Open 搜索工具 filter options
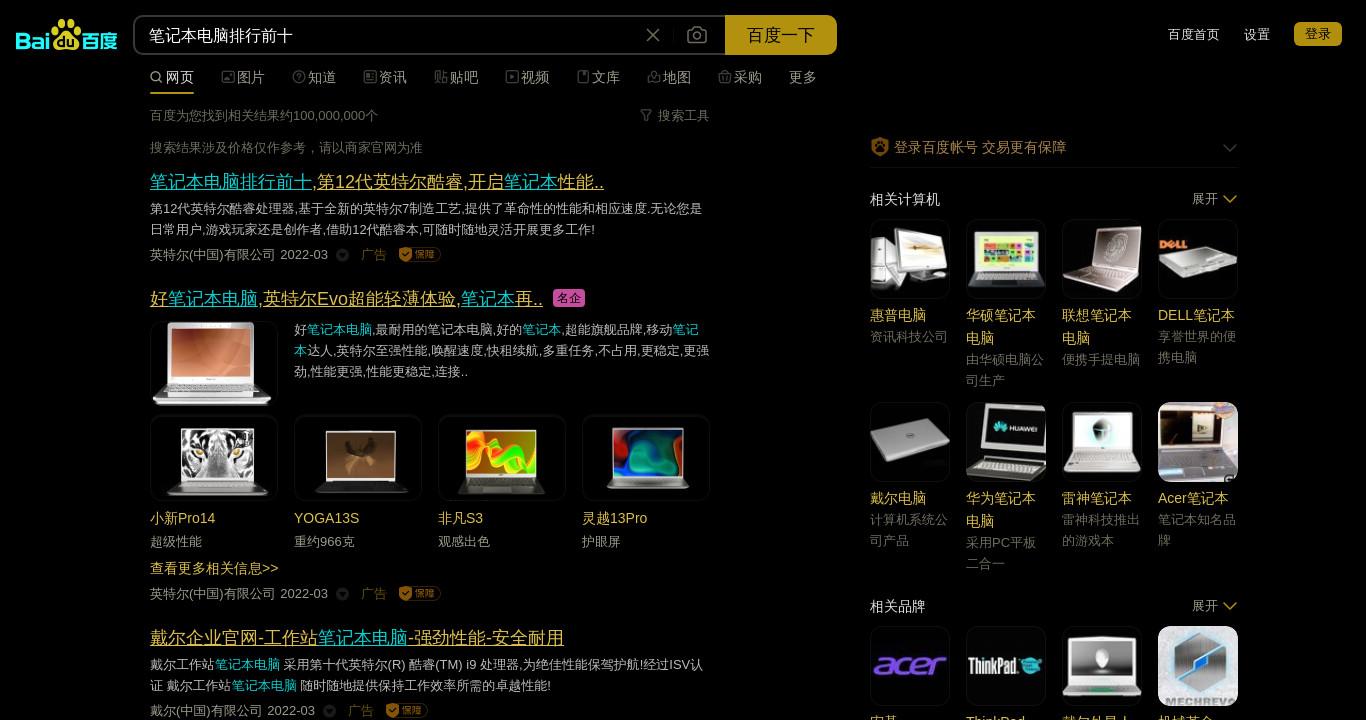 click(675, 115)
